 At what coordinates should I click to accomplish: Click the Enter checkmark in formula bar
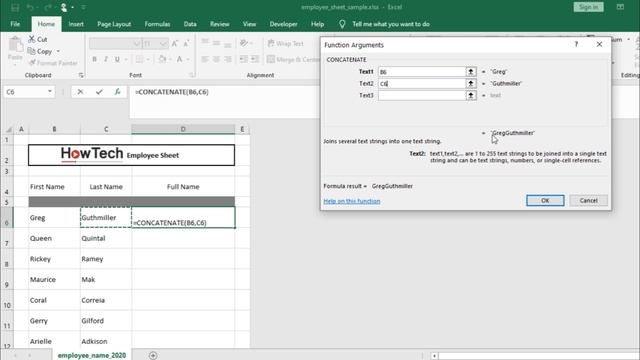[x=99, y=92]
